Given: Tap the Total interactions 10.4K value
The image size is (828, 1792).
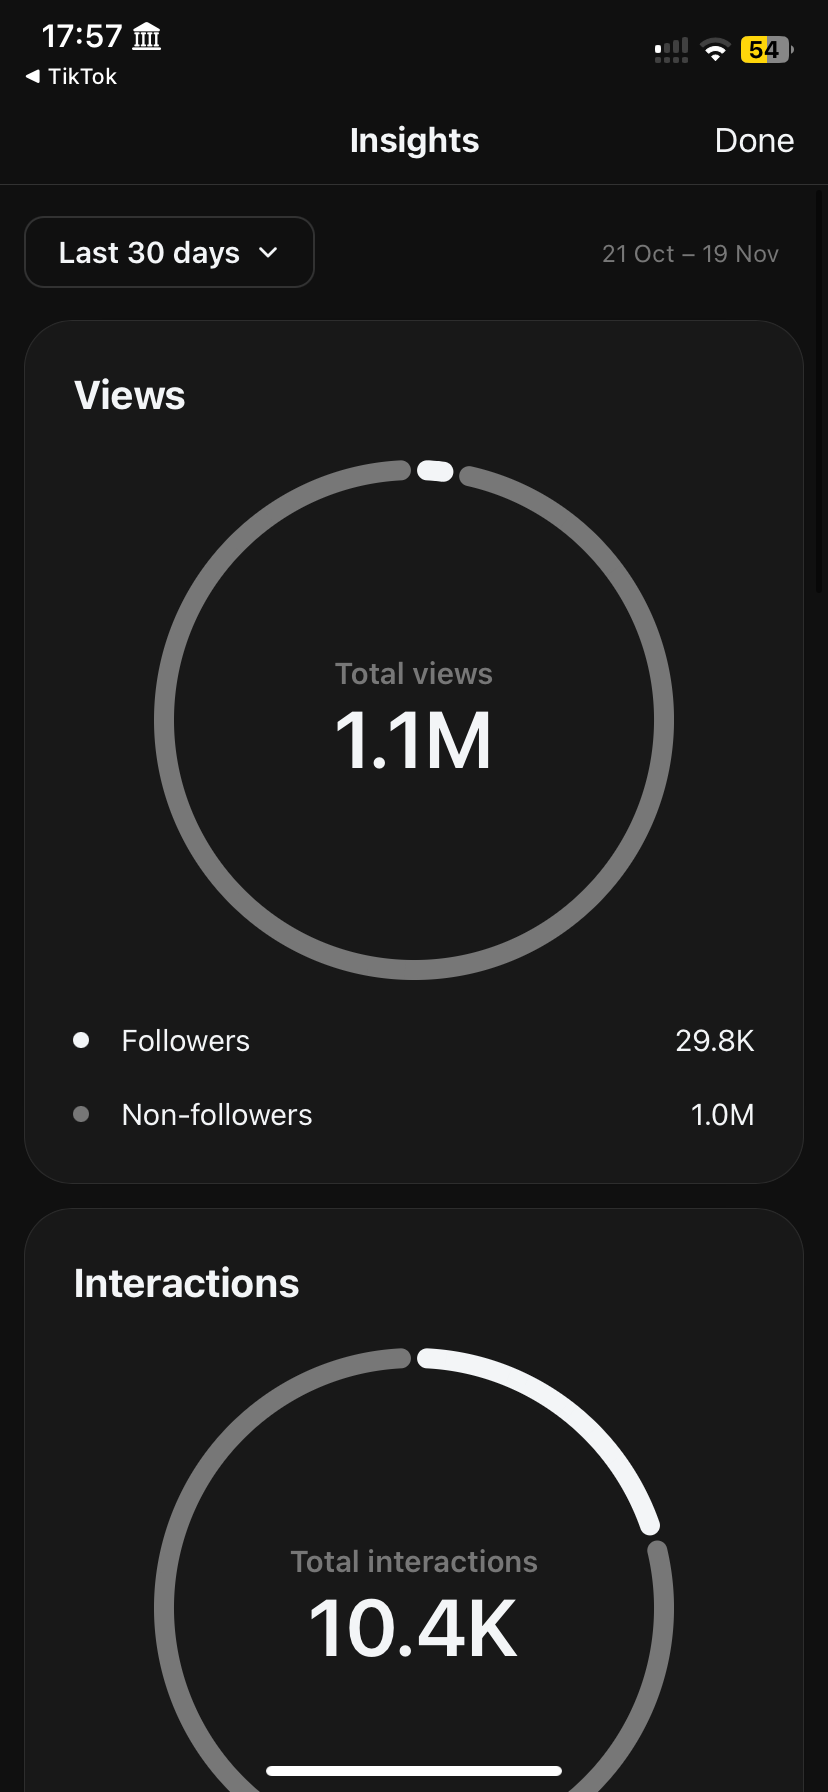Looking at the screenshot, I should pyautogui.click(x=413, y=1629).
